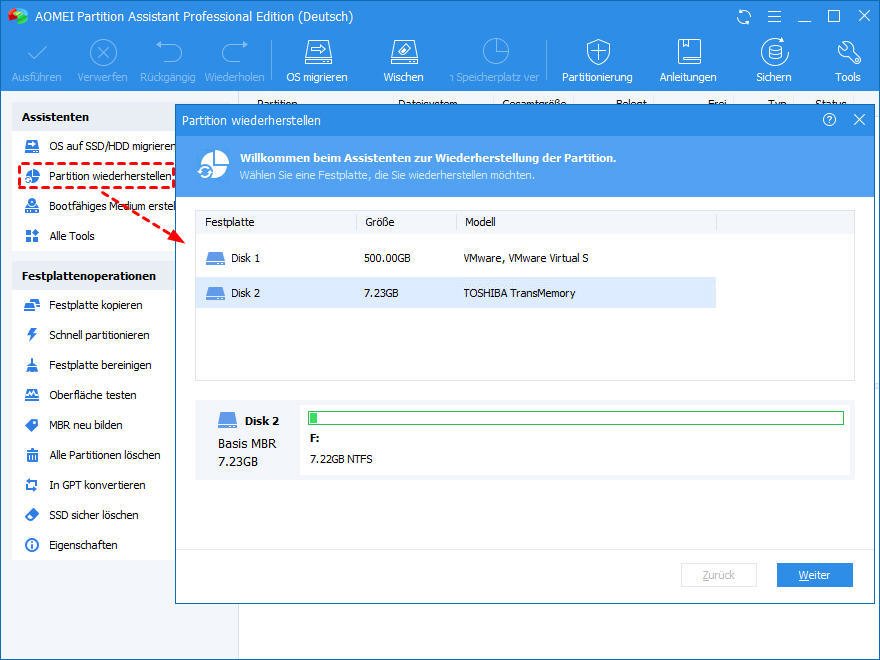This screenshot has height=660, width=880.
Task: Click the Disk 2 Basis MBR block
Action: [248, 441]
